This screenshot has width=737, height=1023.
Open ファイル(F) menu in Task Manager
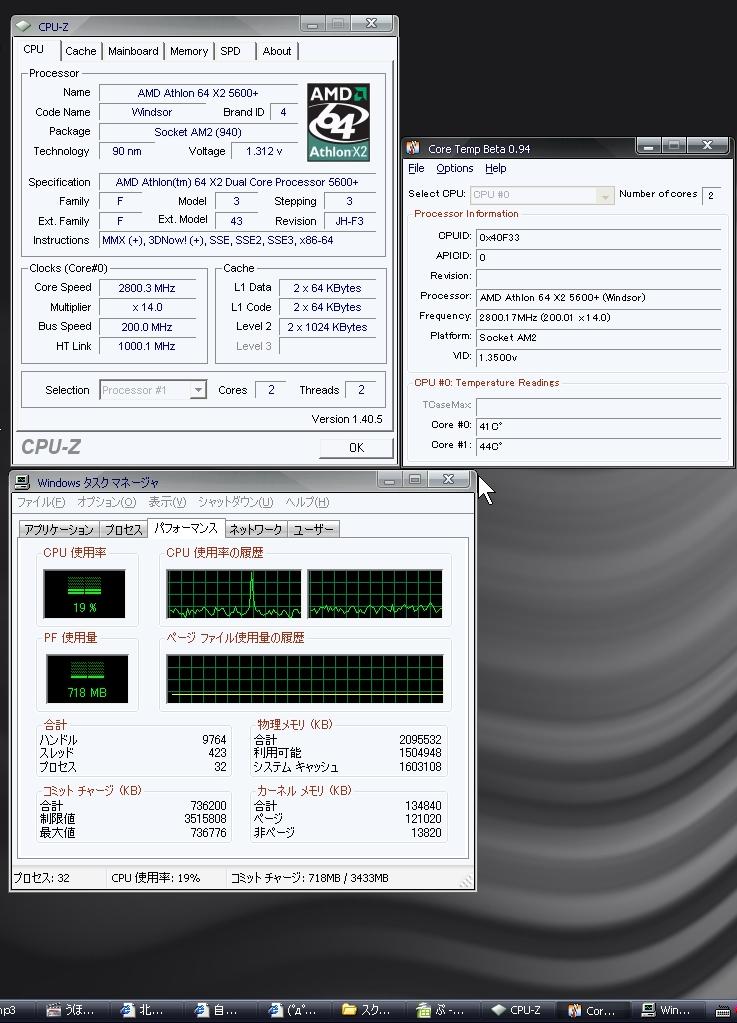tap(40, 502)
